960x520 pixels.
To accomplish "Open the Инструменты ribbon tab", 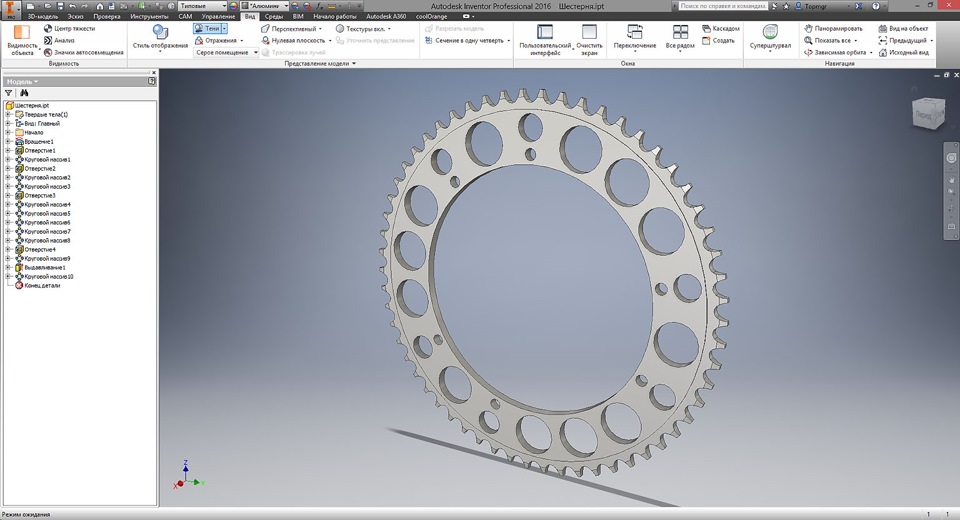I will [x=149, y=17].
